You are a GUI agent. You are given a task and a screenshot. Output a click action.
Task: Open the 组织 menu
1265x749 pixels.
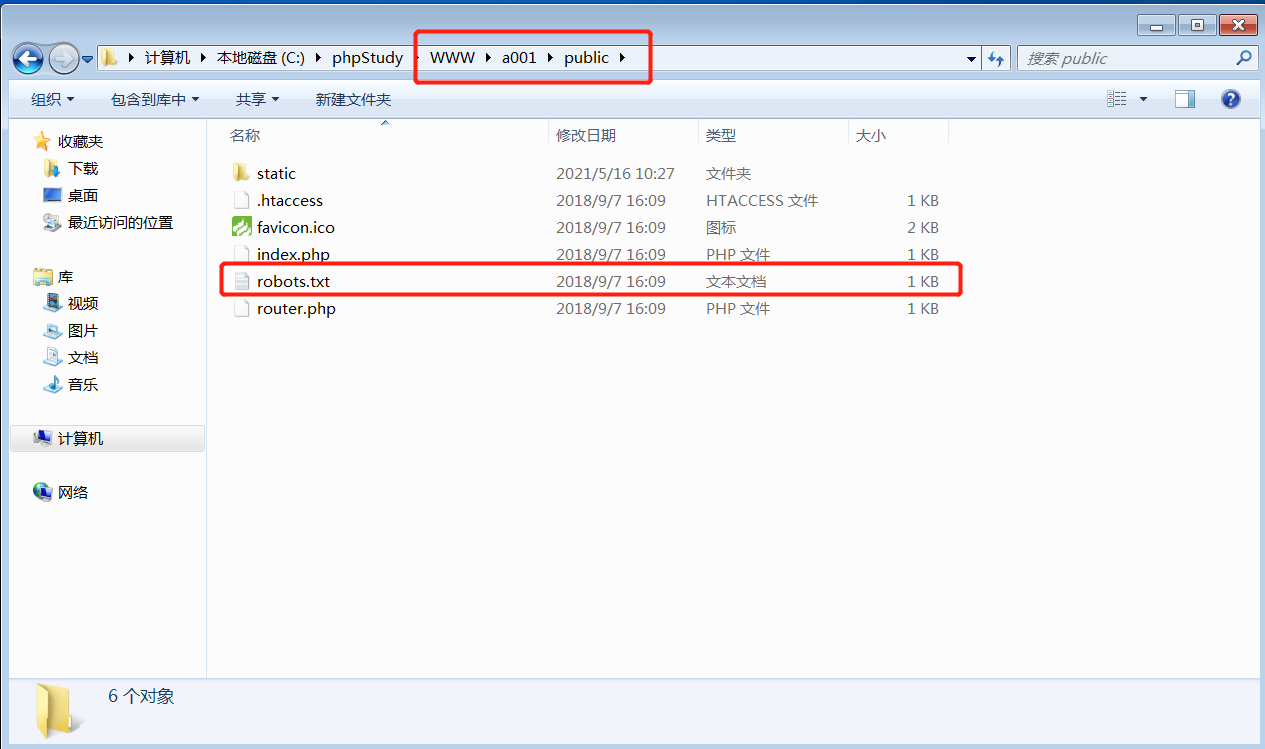52,99
